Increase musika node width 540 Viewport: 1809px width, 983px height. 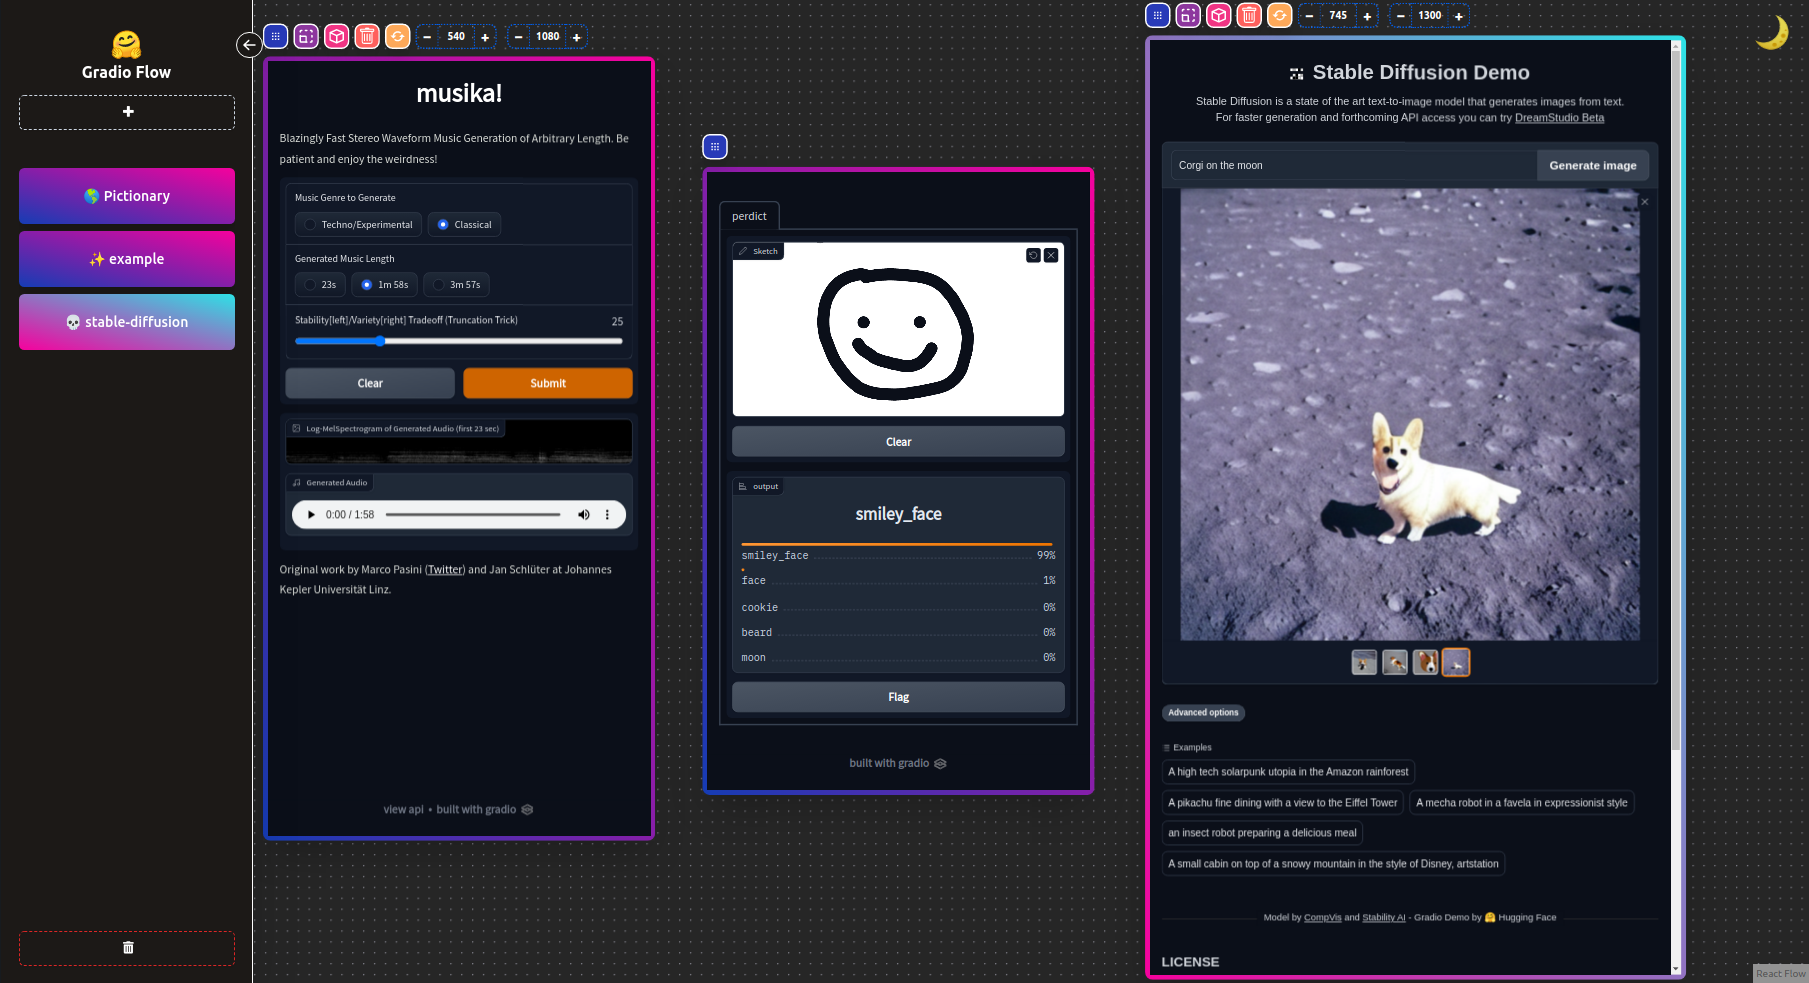485,37
